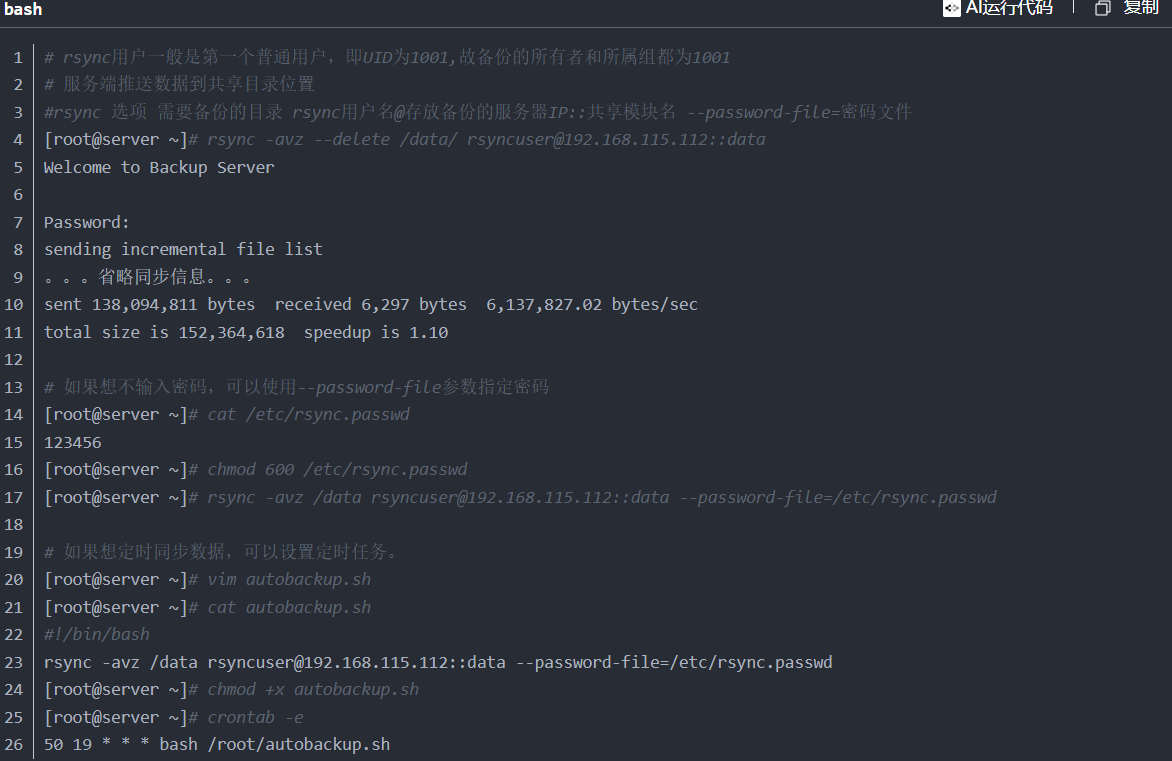Click the #!/bin/bash shebang line
1172x761 pixels.
tap(96, 634)
